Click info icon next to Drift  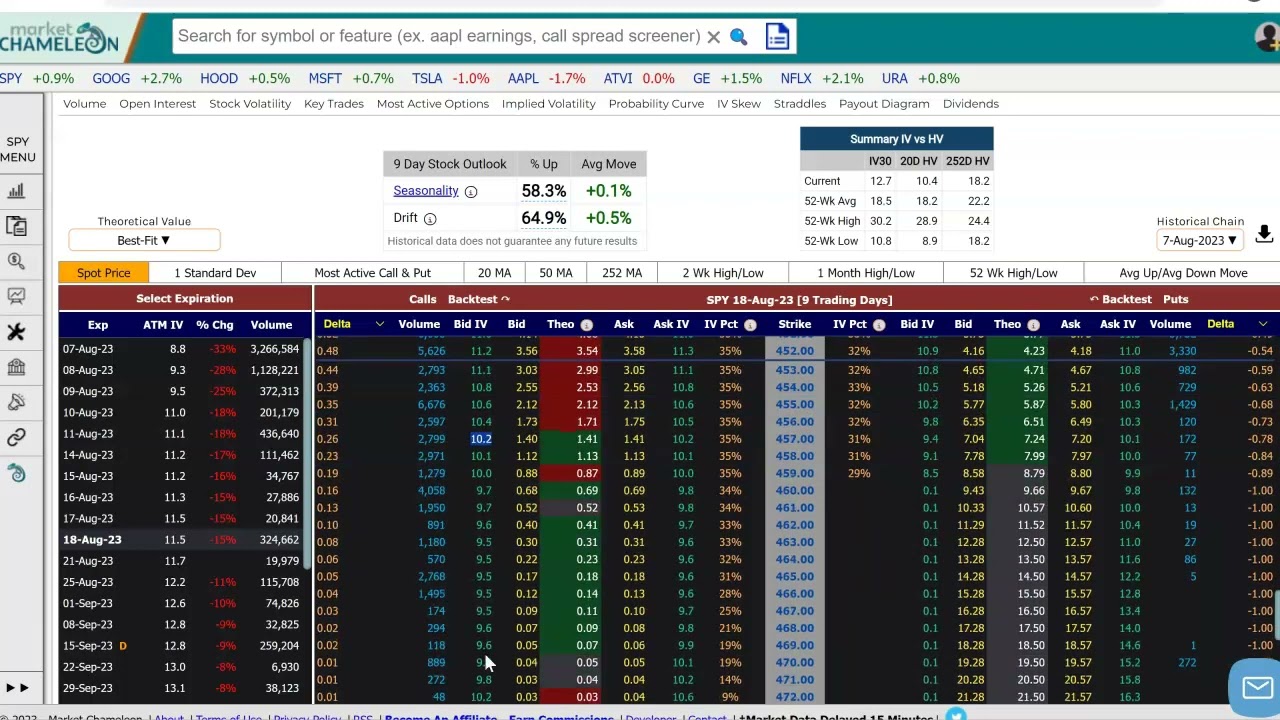click(x=430, y=218)
